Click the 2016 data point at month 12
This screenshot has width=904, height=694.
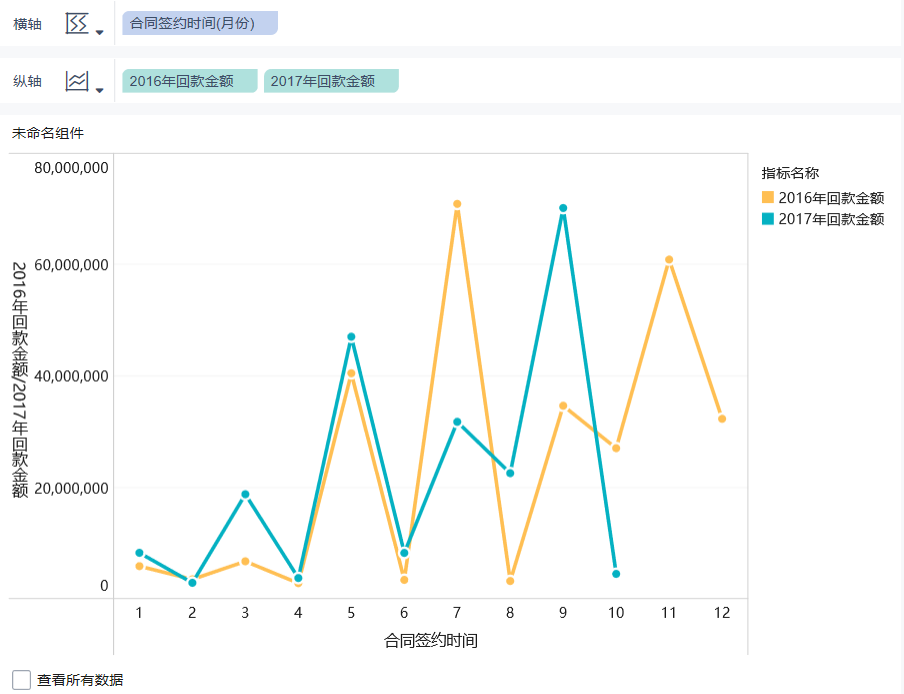click(722, 419)
